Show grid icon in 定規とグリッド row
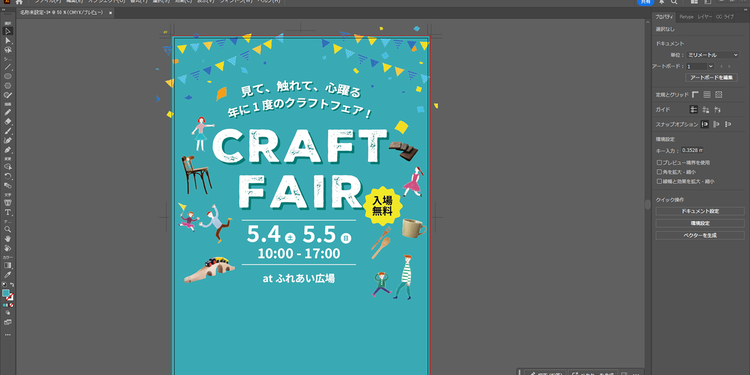 [x=707, y=95]
